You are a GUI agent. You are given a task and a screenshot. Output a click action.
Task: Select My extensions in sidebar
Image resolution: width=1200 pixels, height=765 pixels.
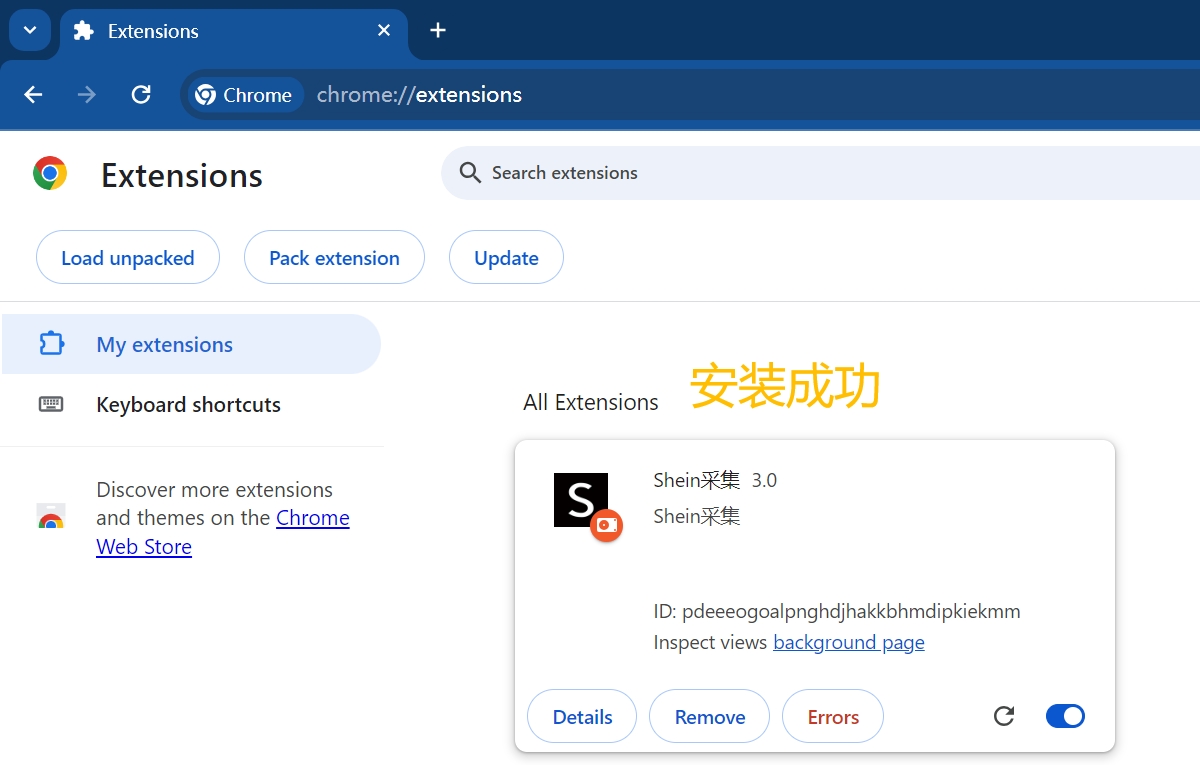point(191,344)
